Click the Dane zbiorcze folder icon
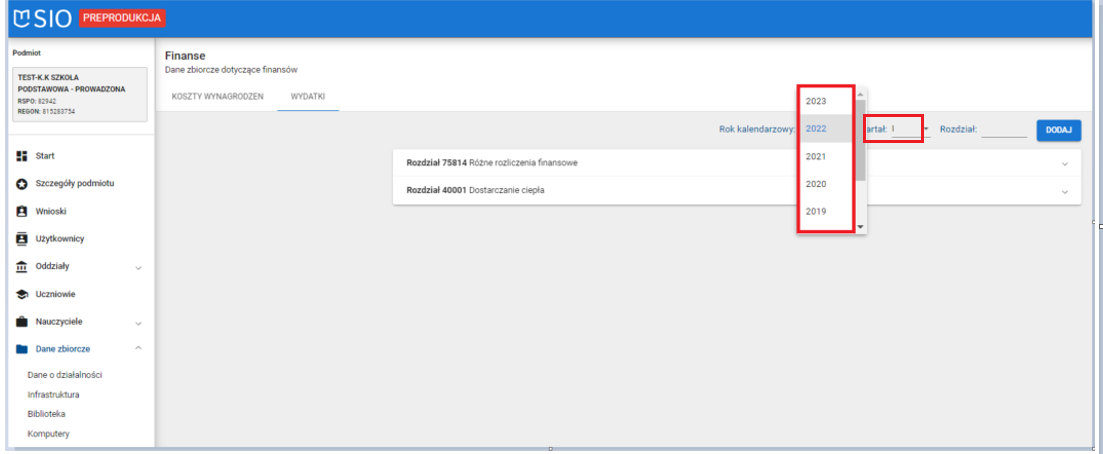 pyautogui.click(x=20, y=349)
